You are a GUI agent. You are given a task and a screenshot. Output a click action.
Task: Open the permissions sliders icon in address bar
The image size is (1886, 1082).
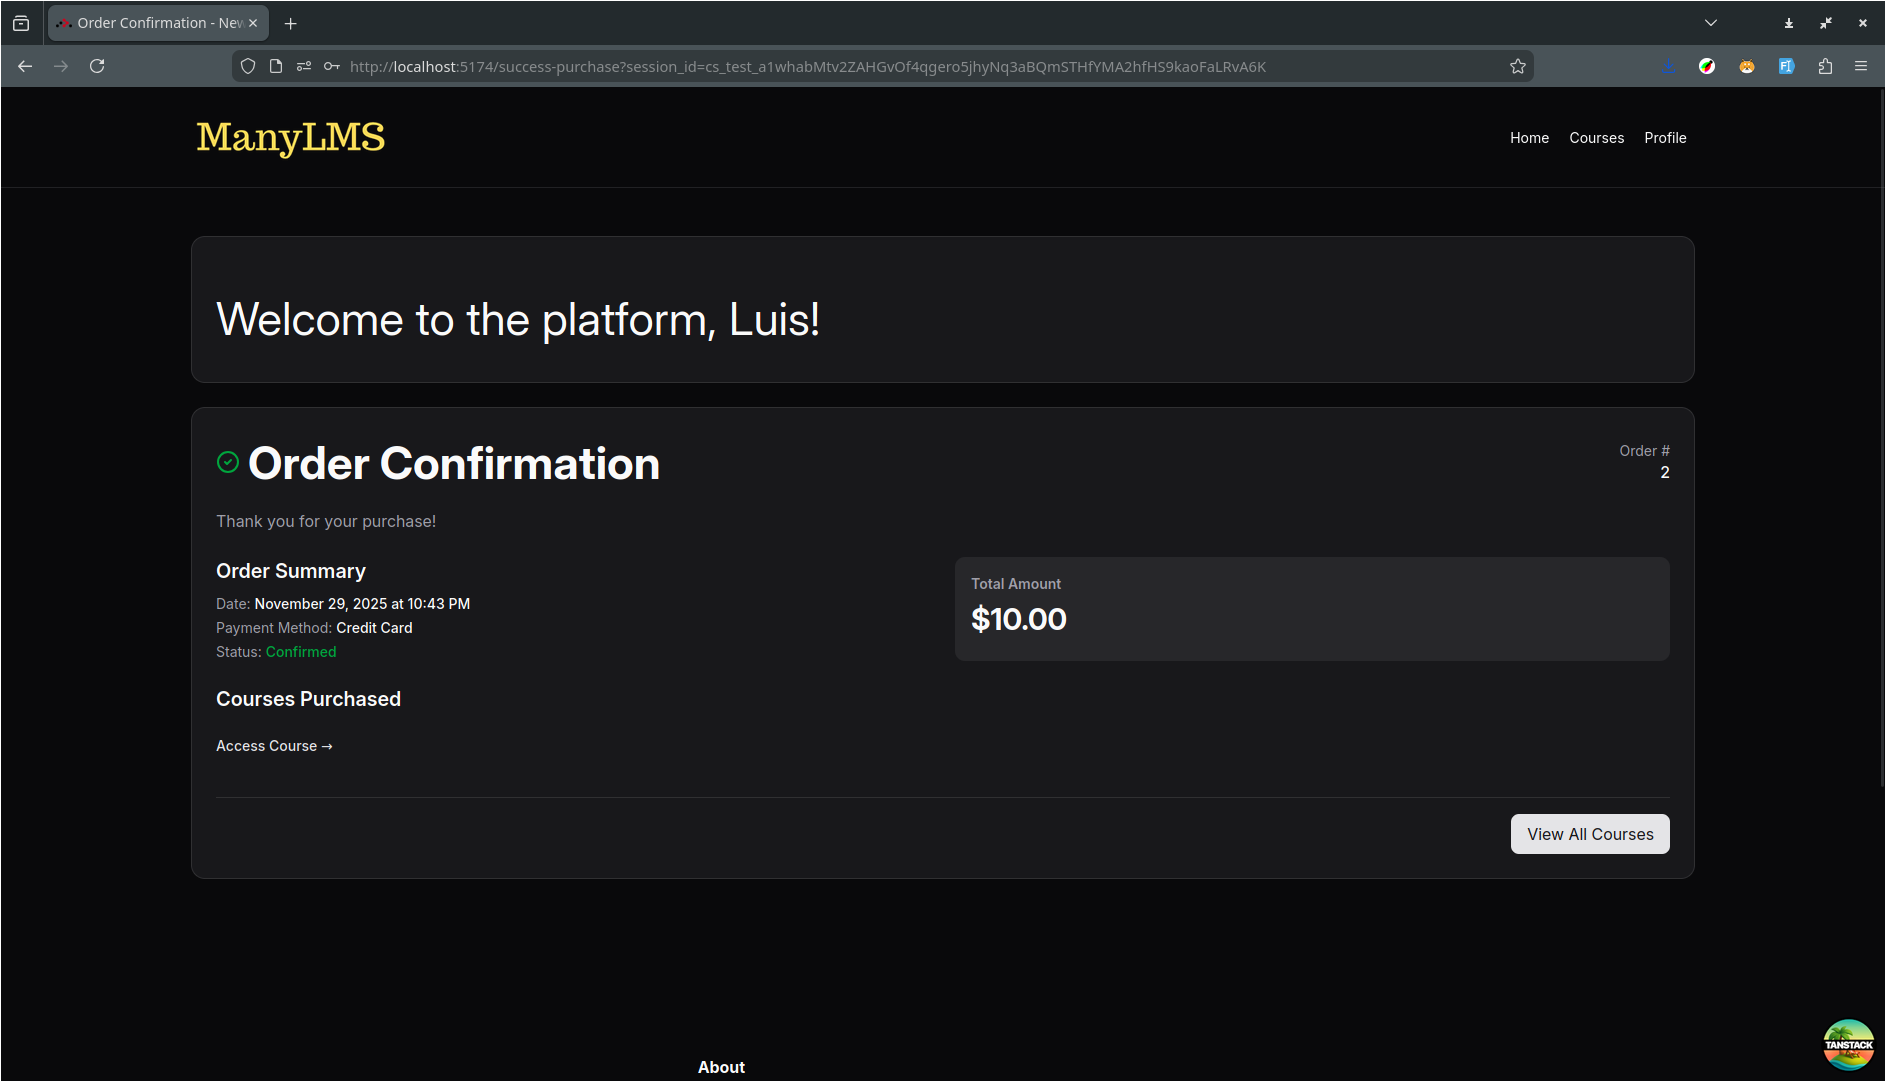pyautogui.click(x=303, y=66)
